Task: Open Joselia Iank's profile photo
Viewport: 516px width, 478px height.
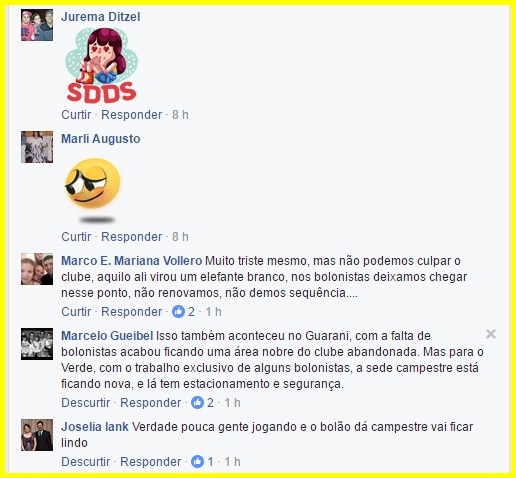Action: 37,435
